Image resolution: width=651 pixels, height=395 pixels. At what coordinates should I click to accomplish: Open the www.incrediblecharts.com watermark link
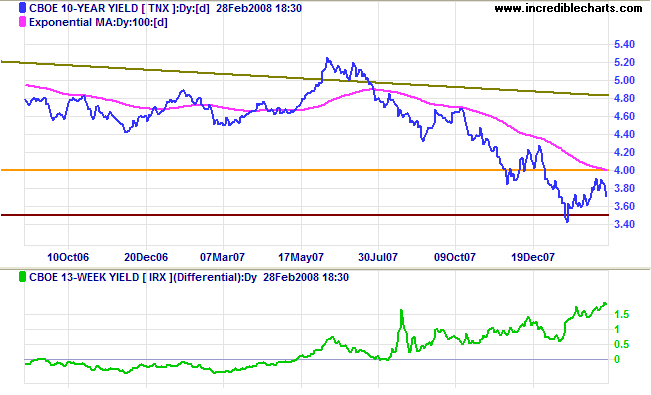point(568,8)
